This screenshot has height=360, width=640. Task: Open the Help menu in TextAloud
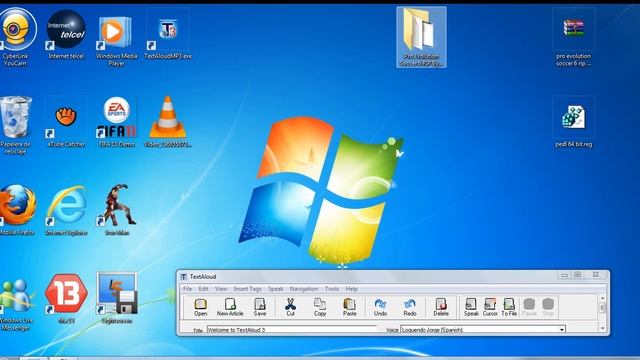coord(351,289)
